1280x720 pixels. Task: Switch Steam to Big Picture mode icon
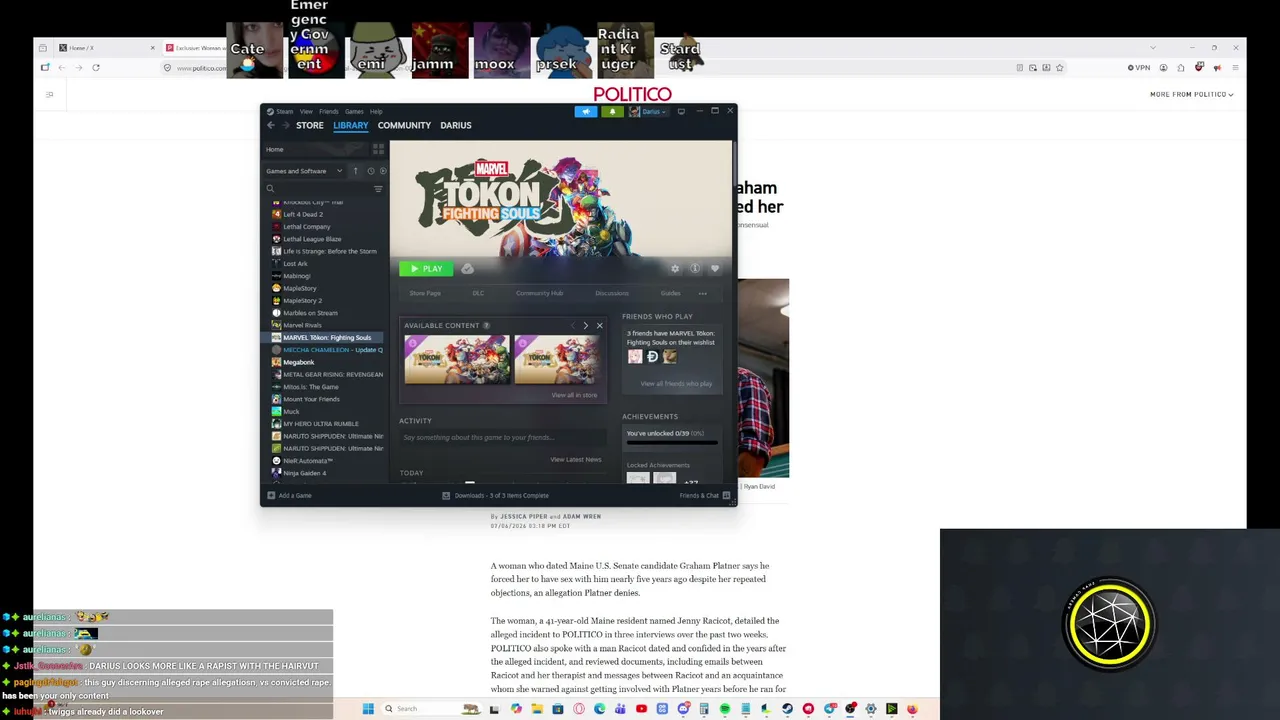pyautogui.click(x=681, y=112)
